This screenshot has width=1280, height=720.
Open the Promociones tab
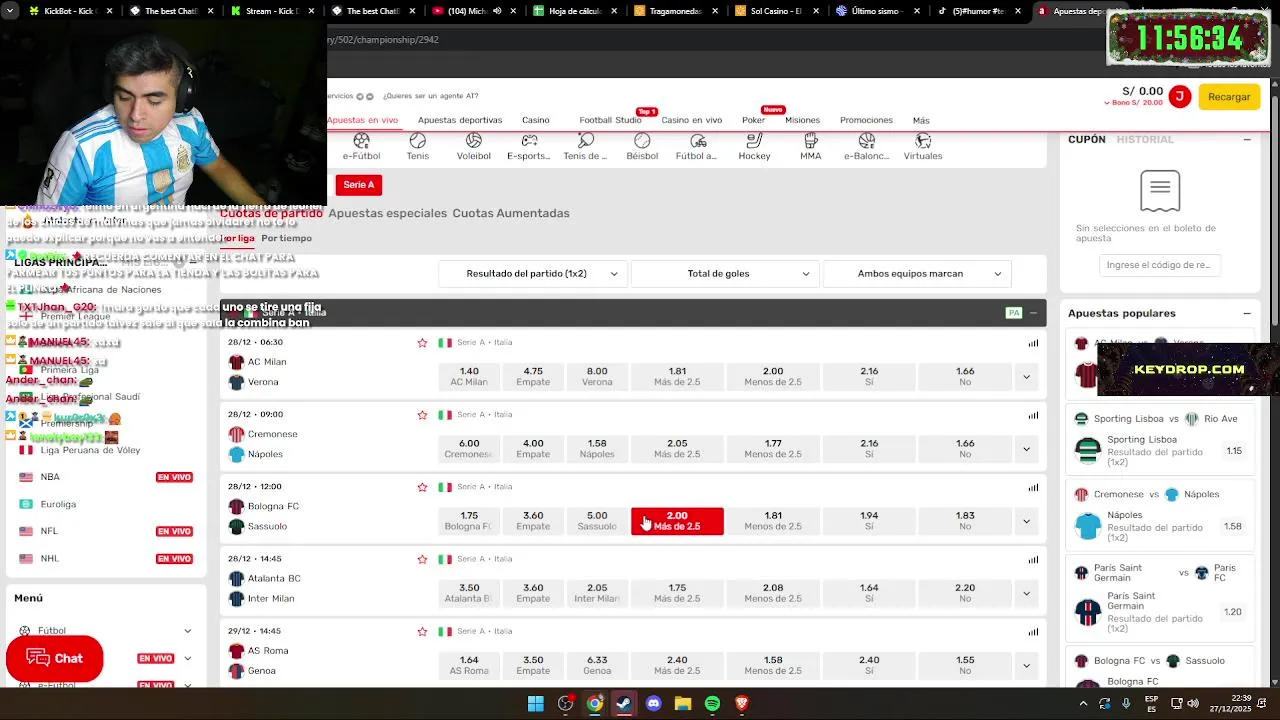[866, 120]
